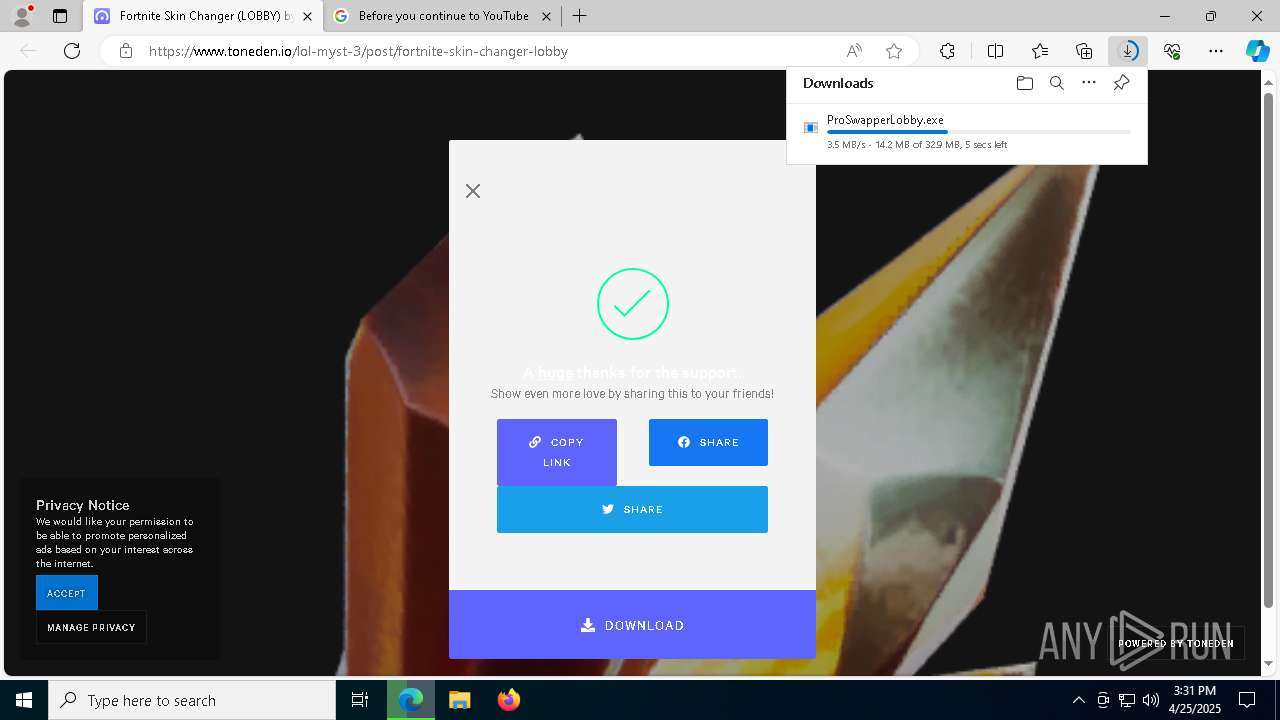Screen dimensions: 1280x720
Task: Close the Fortnite Skin Changer tab
Action: click(307, 16)
